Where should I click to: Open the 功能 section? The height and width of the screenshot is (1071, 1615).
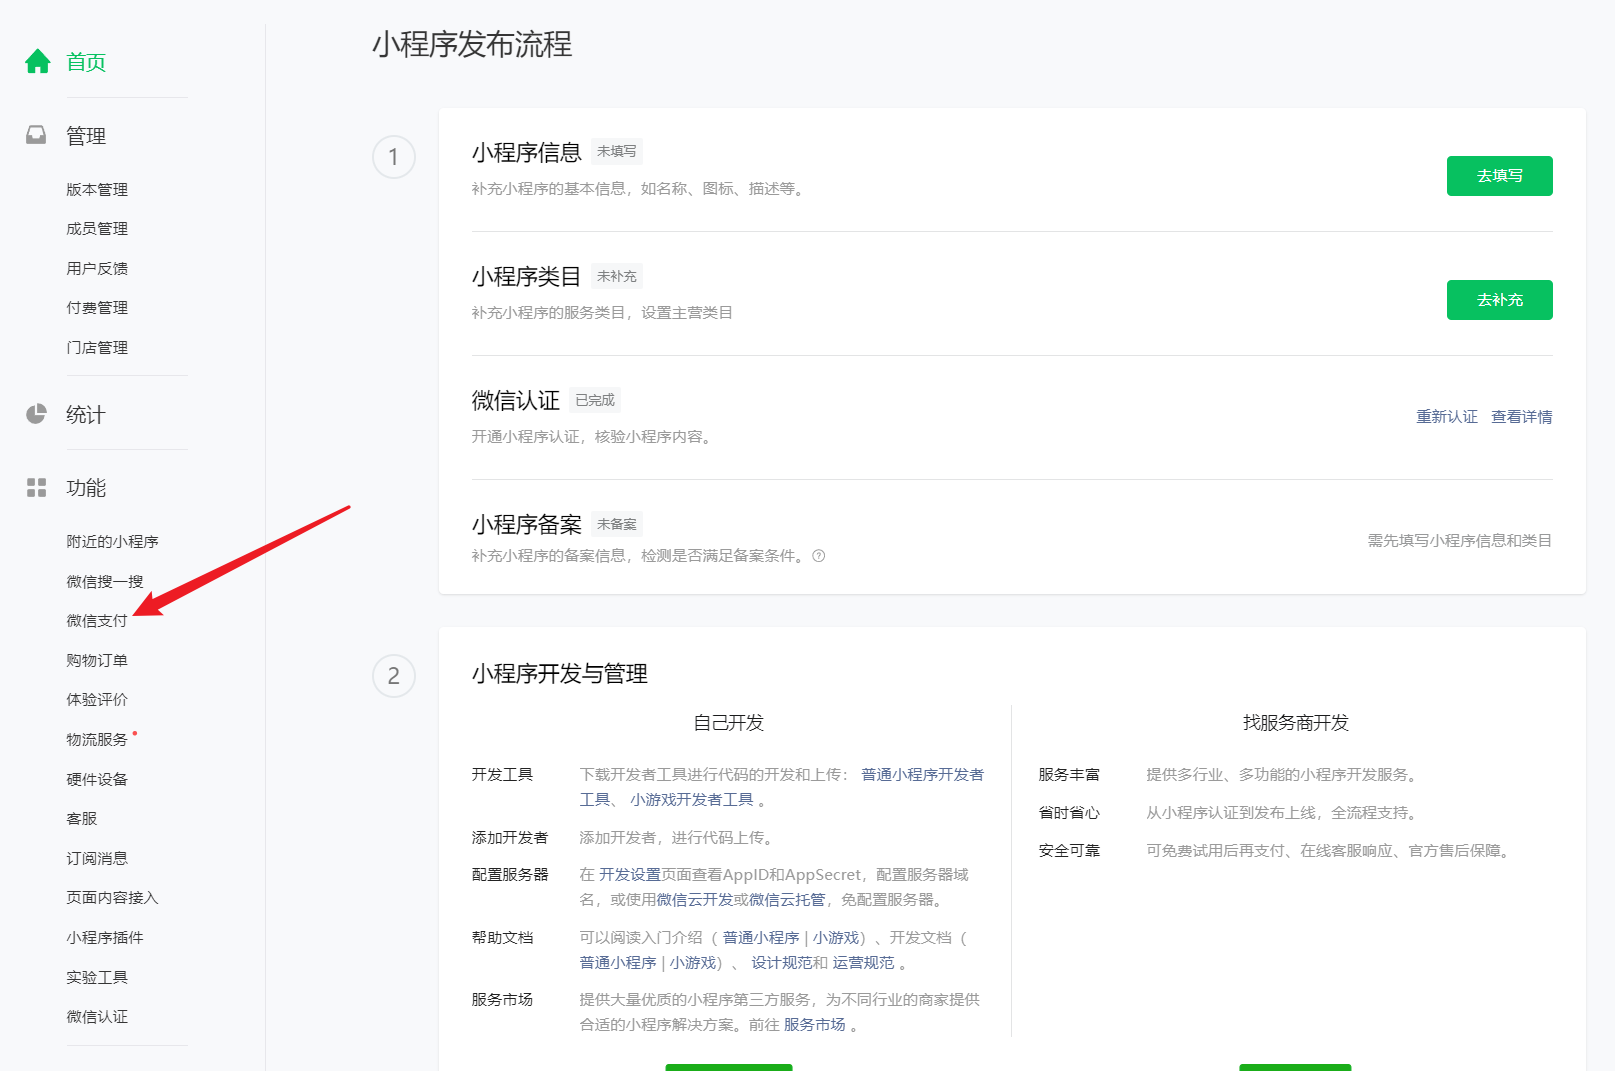point(86,488)
